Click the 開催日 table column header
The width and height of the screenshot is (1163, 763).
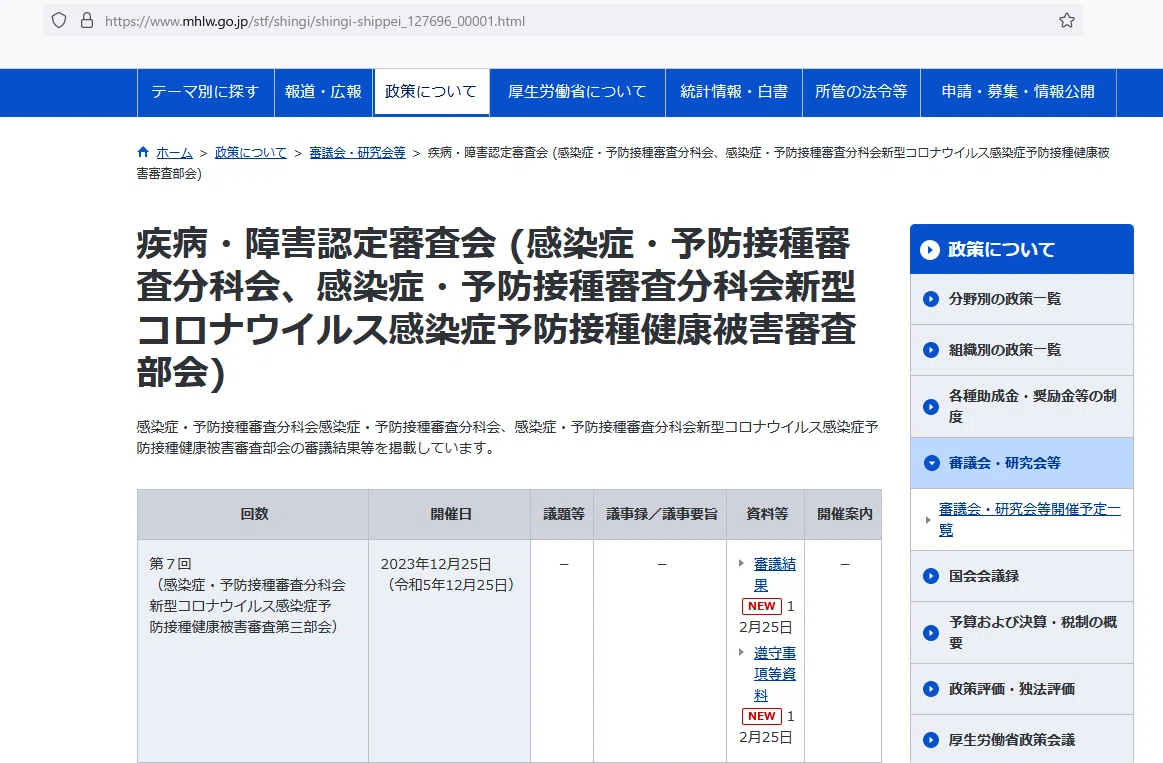point(450,514)
